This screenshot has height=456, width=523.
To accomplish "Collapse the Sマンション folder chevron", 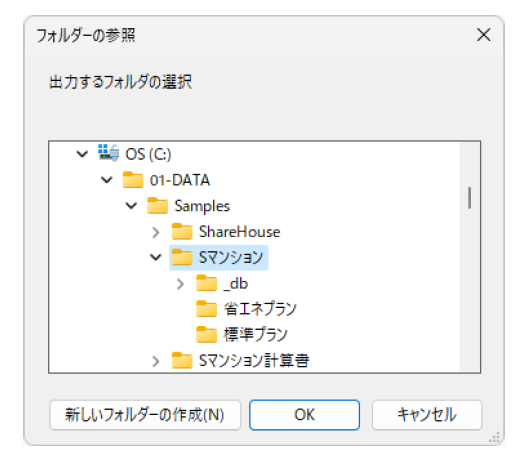I will (155, 257).
